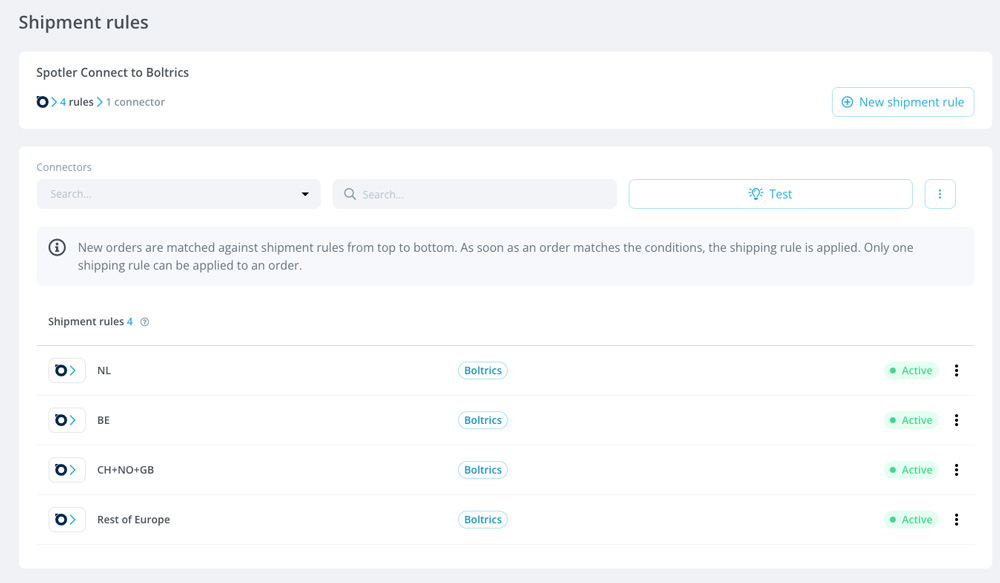Click the 'Shipment rules 4' list header
Image resolution: width=1000 pixels, height=583 pixels.
(91, 322)
